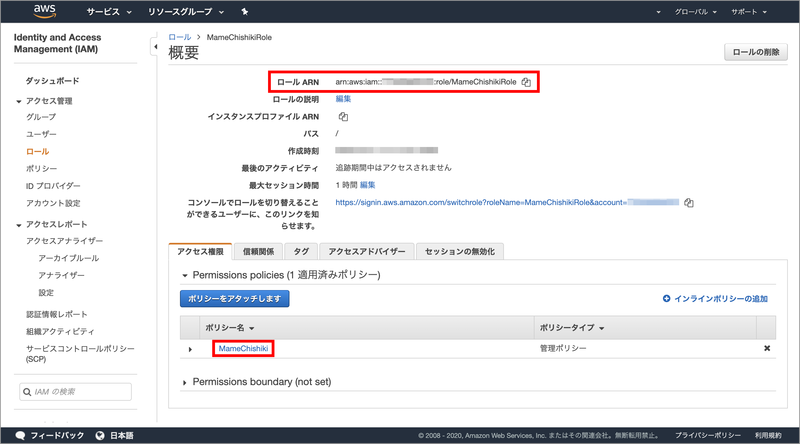Switch to the セッションの無効化 tab
The width and height of the screenshot is (800, 444).
pos(460,252)
